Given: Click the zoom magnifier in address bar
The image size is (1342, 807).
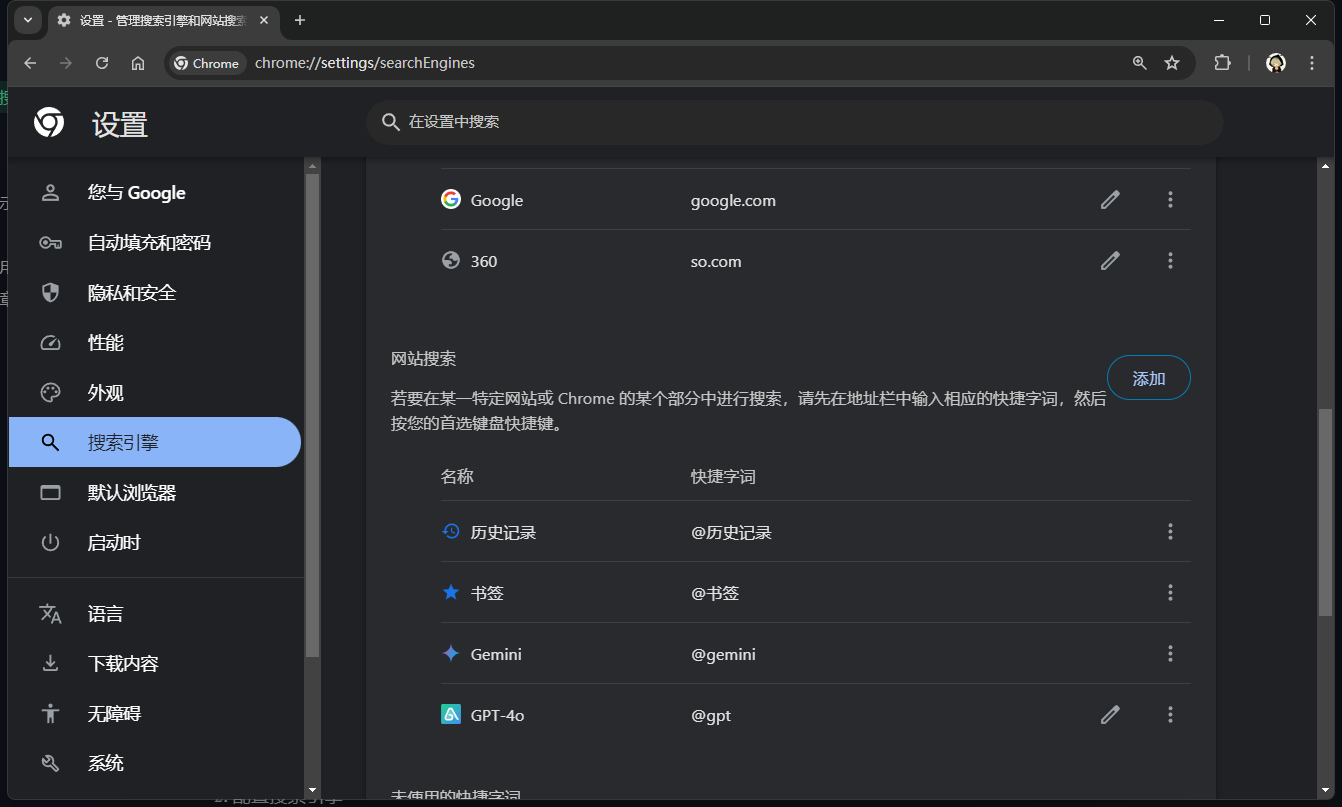Looking at the screenshot, I should (x=1139, y=63).
